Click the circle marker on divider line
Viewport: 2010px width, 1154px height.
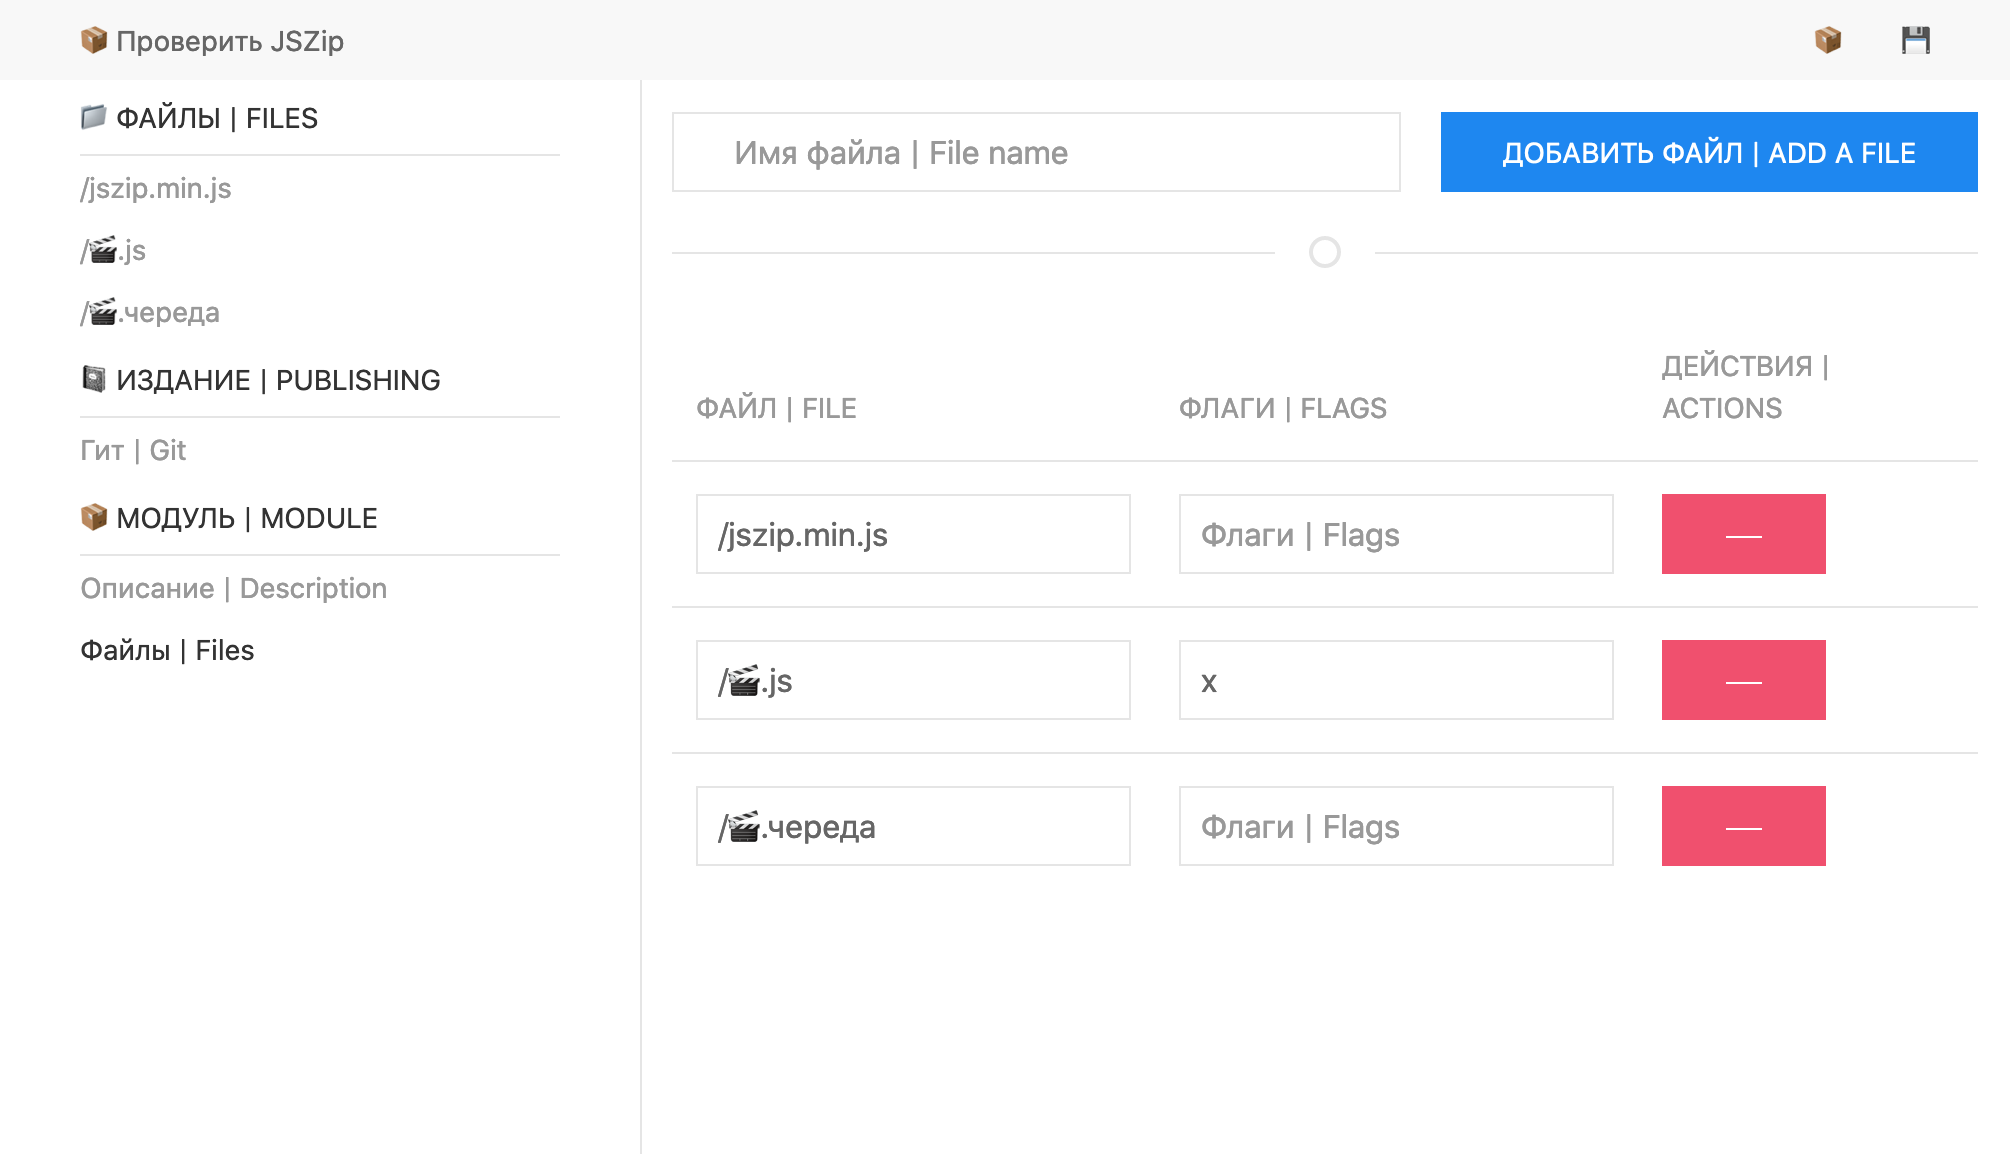pyautogui.click(x=1324, y=252)
